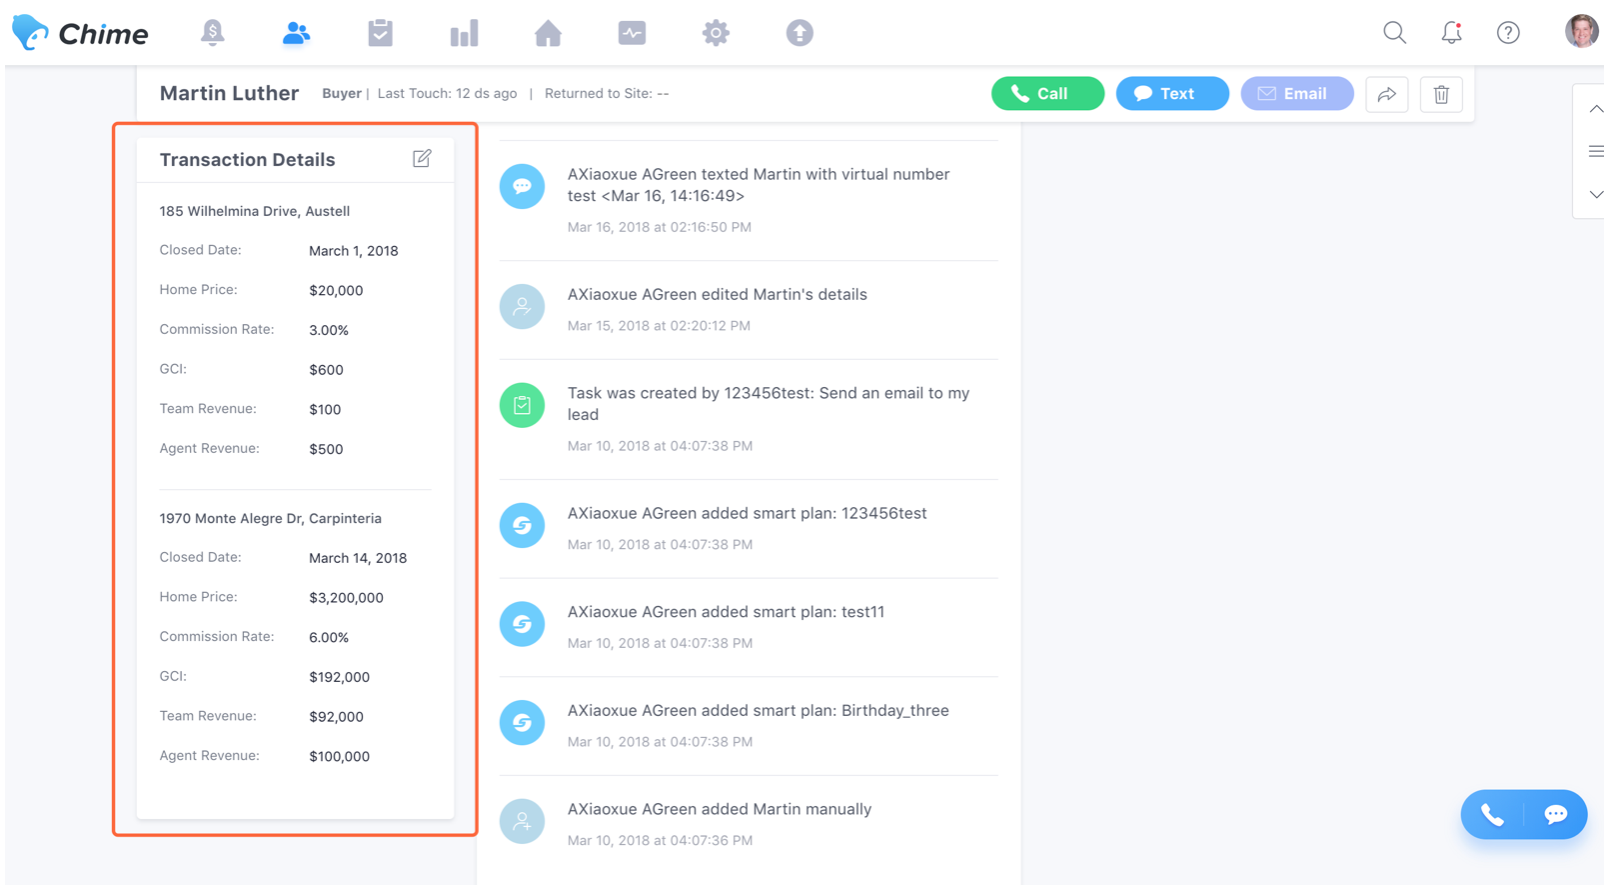
Task: Click closed date March 14, 2018
Action: (x=358, y=558)
